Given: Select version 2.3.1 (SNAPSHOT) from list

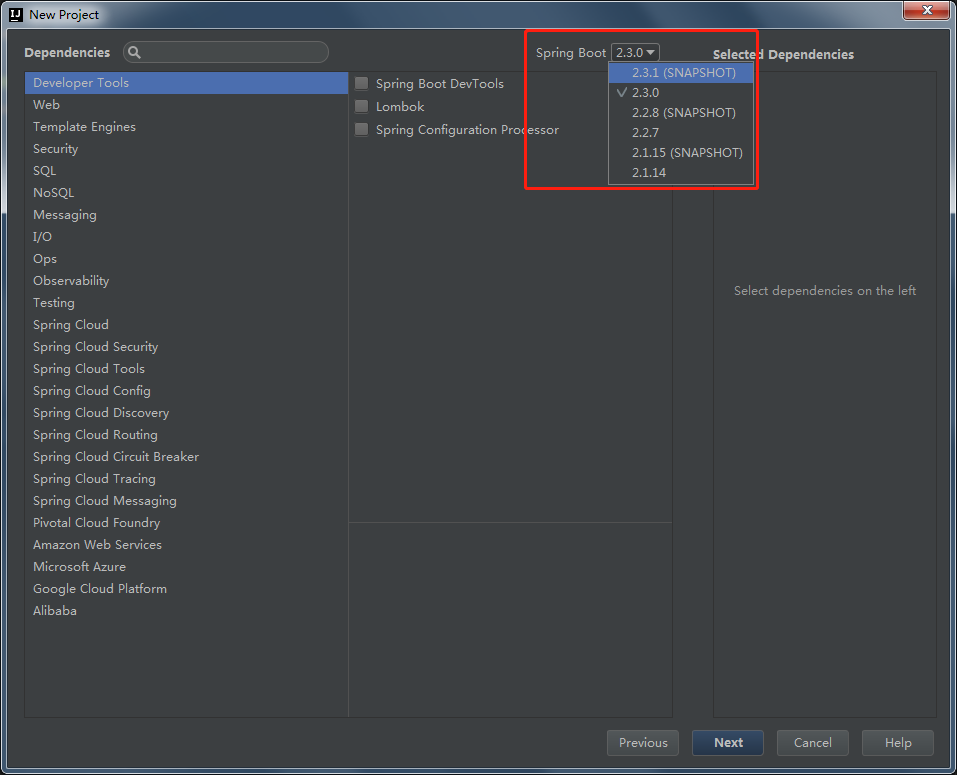Looking at the screenshot, I should (x=681, y=72).
